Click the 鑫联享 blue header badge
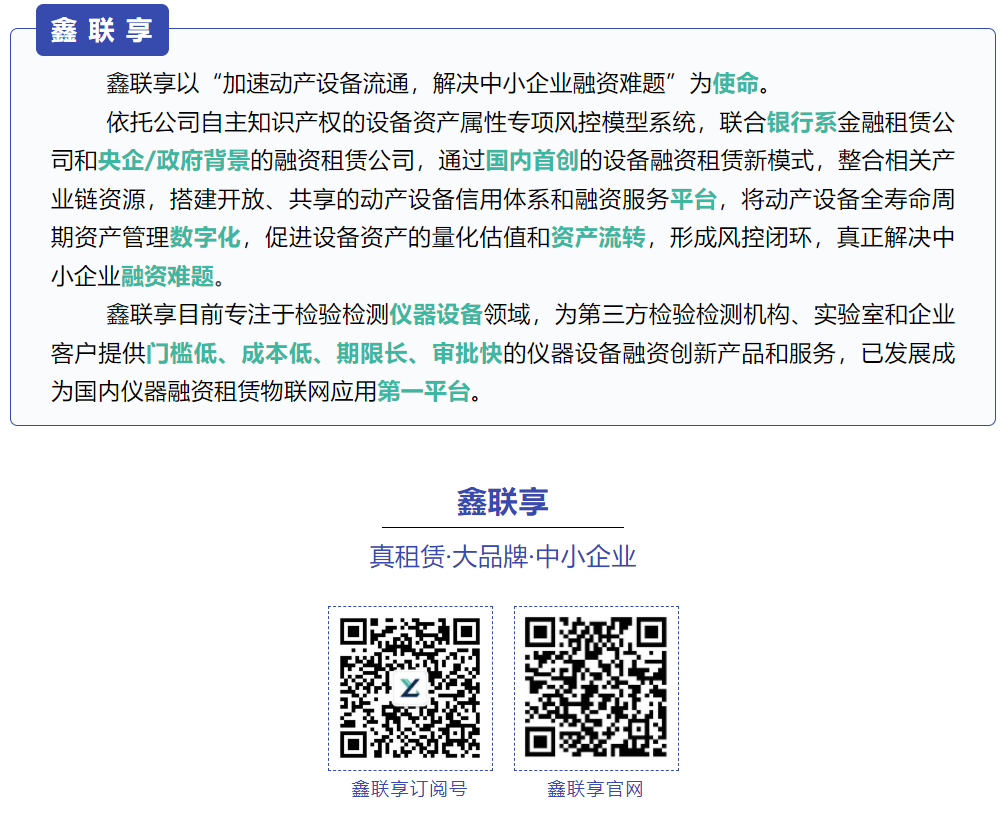This screenshot has width=1008, height=837. pyautogui.click(x=102, y=30)
